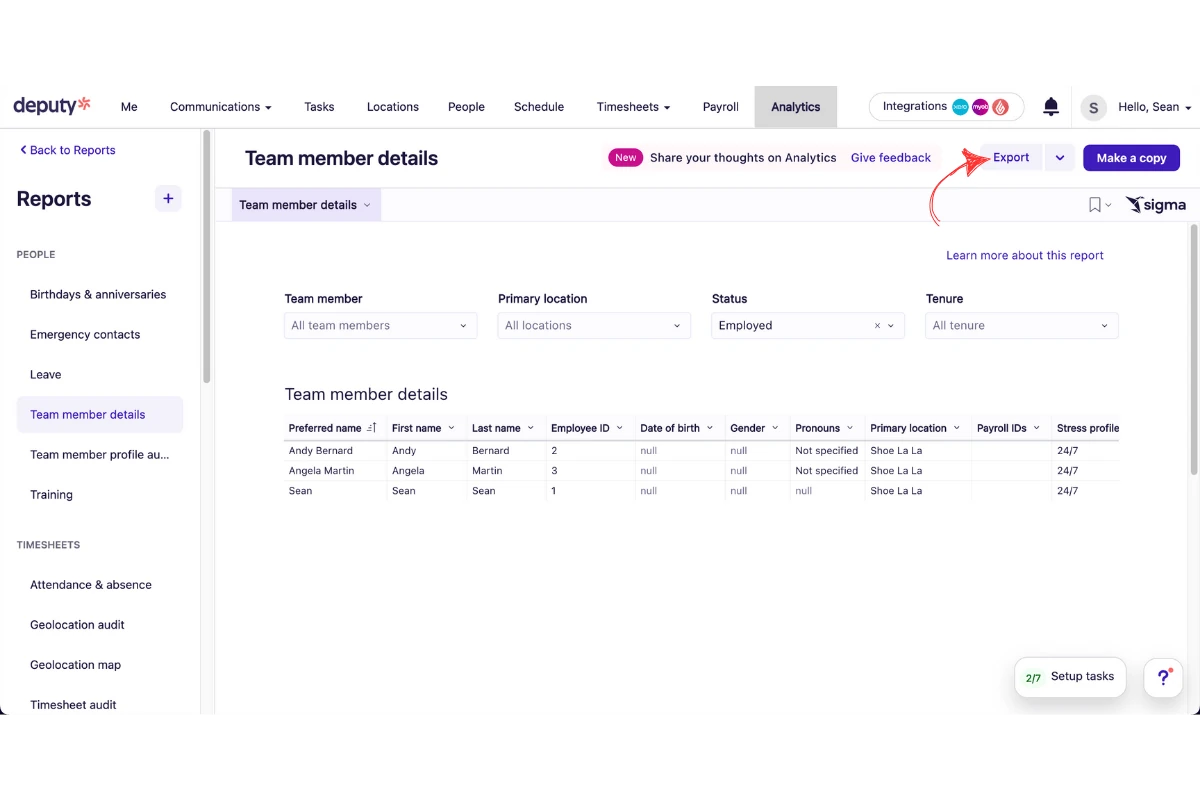
Task: Open the Timesheets menu
Action: point(633,107)
